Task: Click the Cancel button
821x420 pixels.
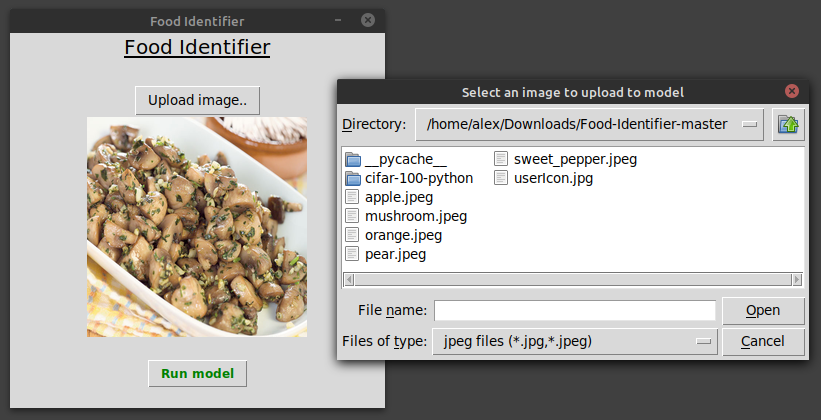Action: coord(763,342)
